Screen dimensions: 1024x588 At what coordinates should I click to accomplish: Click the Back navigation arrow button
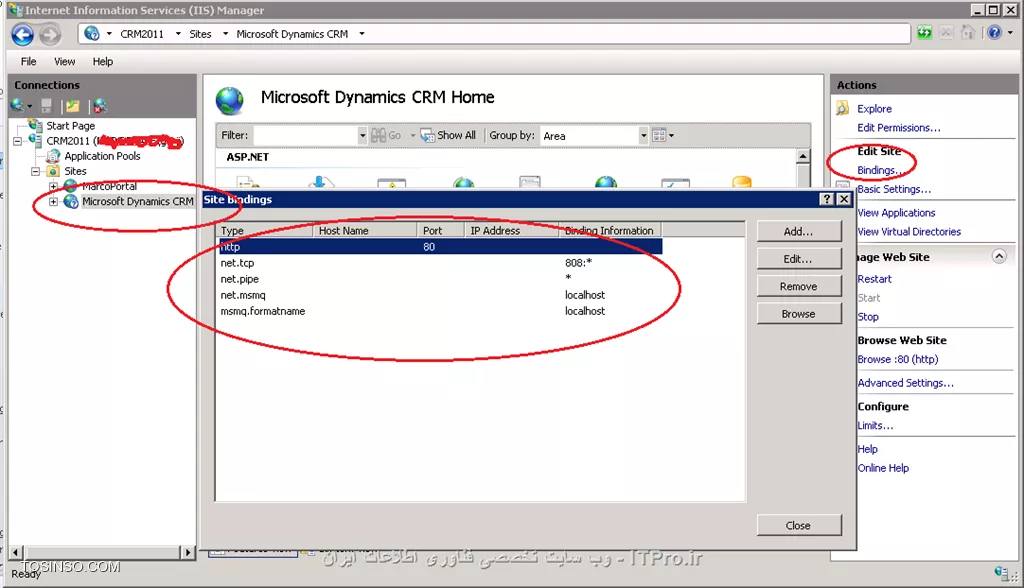pyautogui.click(x=23, y=34)
